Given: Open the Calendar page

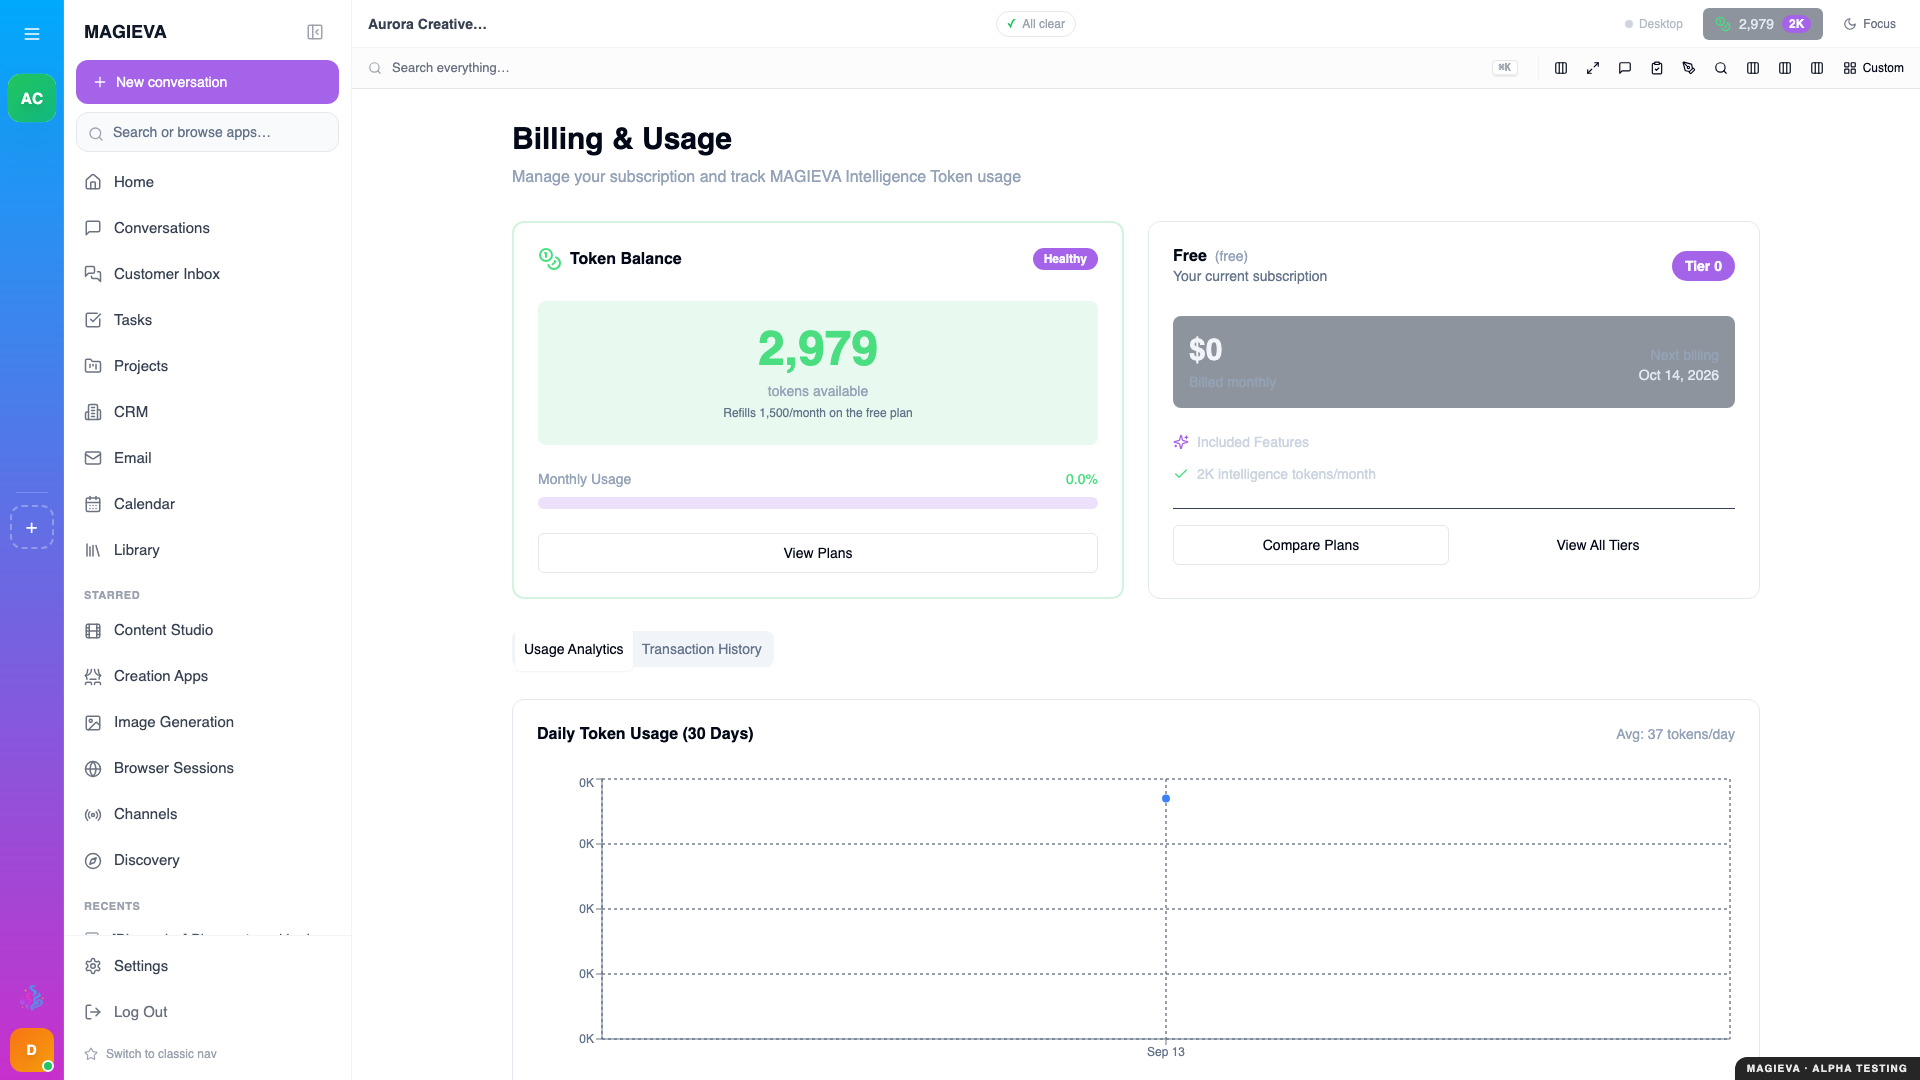Looking at the screenshot, I should pyautogui.click(x=208, y=504).
